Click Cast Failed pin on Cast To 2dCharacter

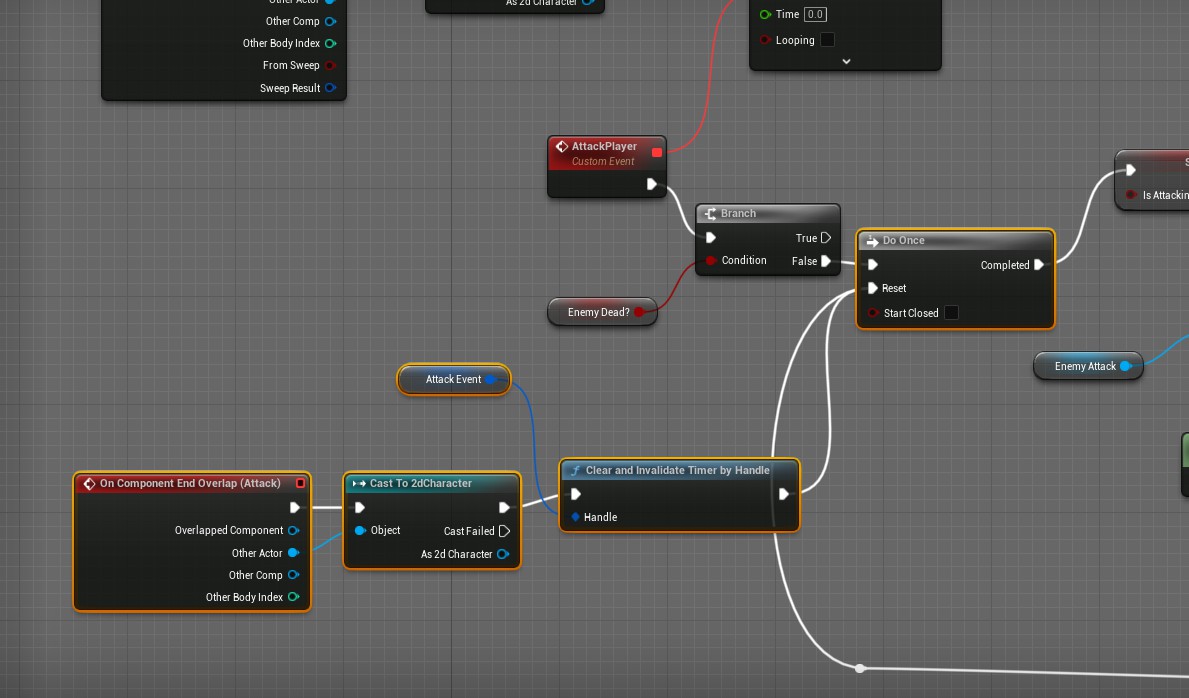tap(504, 531)
